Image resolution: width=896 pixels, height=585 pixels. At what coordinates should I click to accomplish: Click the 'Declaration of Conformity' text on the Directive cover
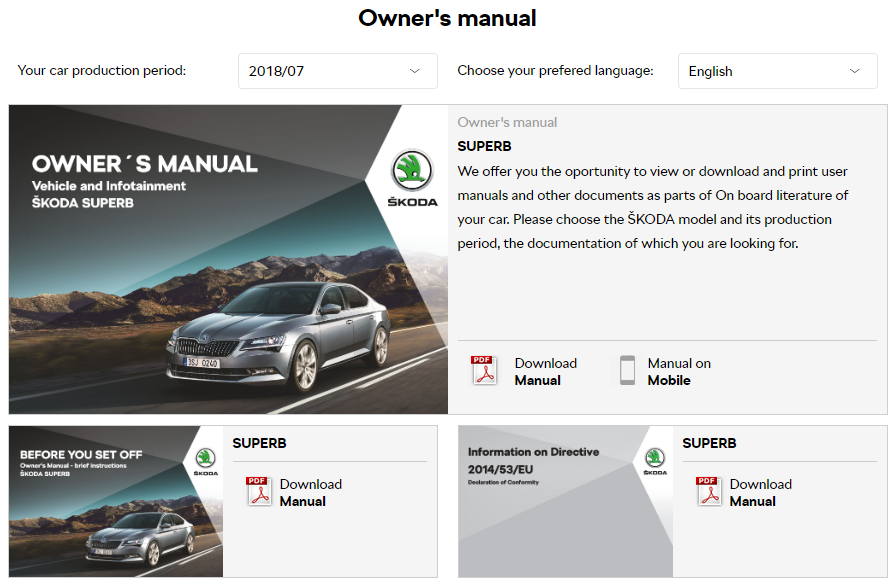[503, 482]
